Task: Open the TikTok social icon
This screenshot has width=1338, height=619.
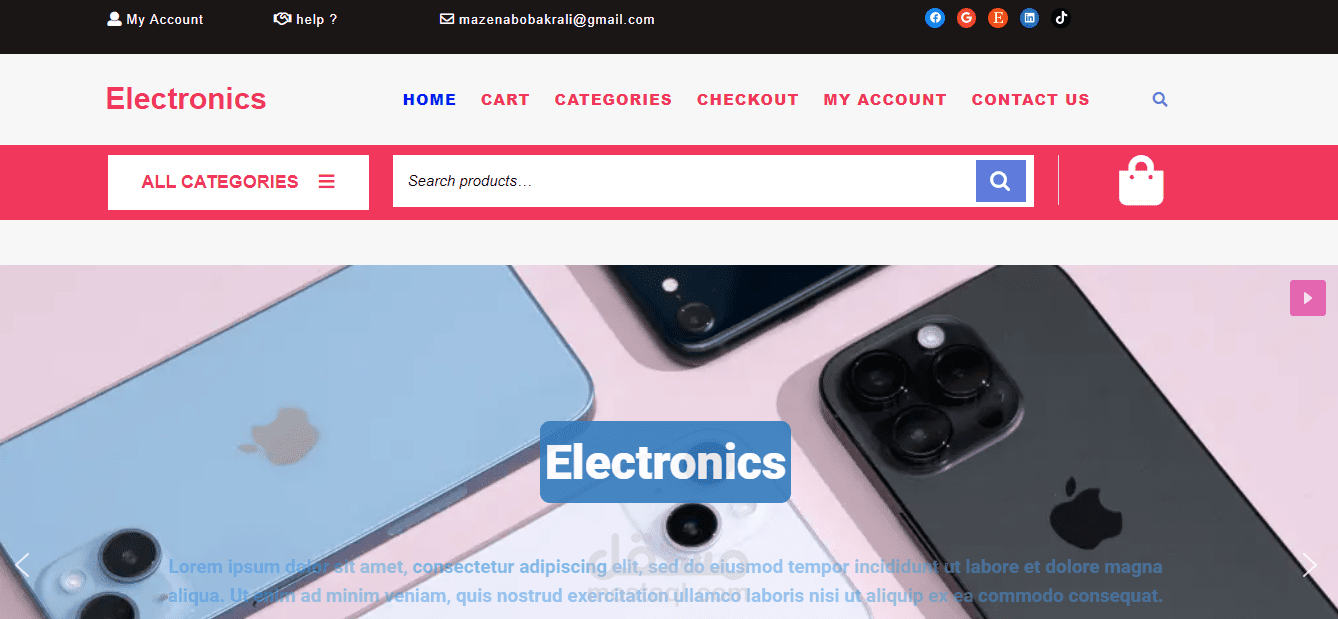Action: pyautogui.click(x=1061, y=18)
